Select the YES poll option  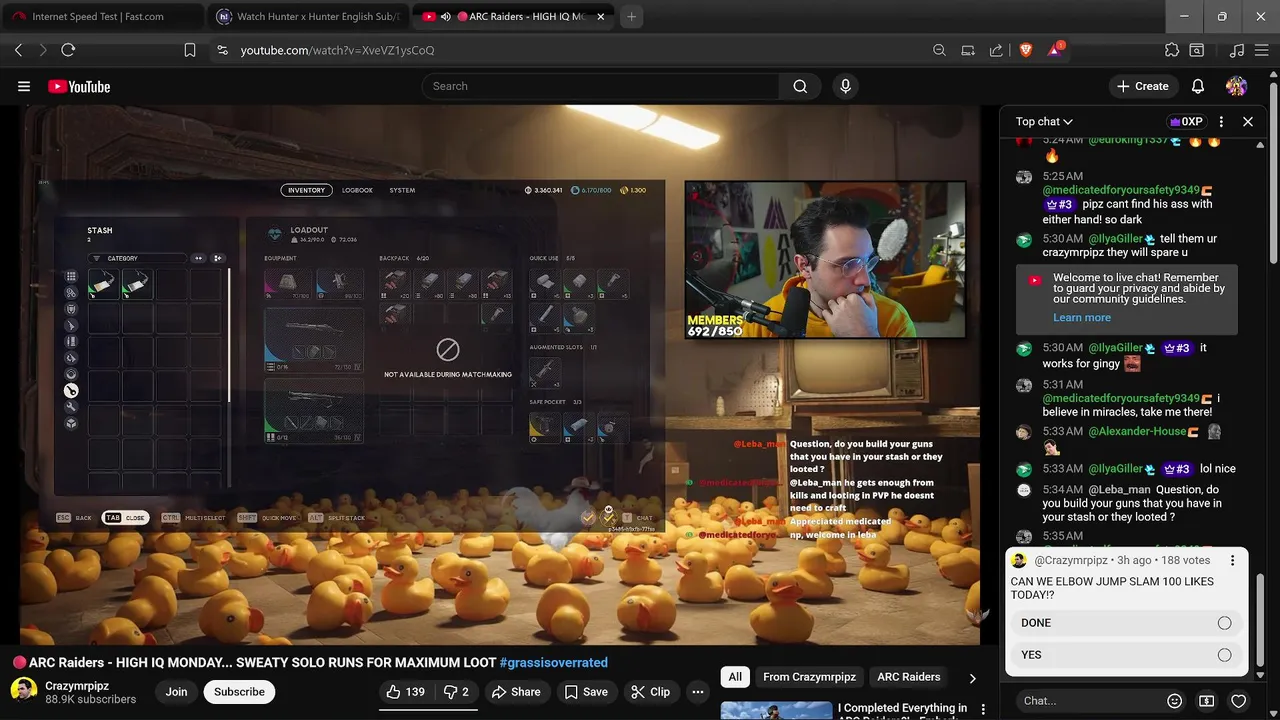click(1126, 655)
